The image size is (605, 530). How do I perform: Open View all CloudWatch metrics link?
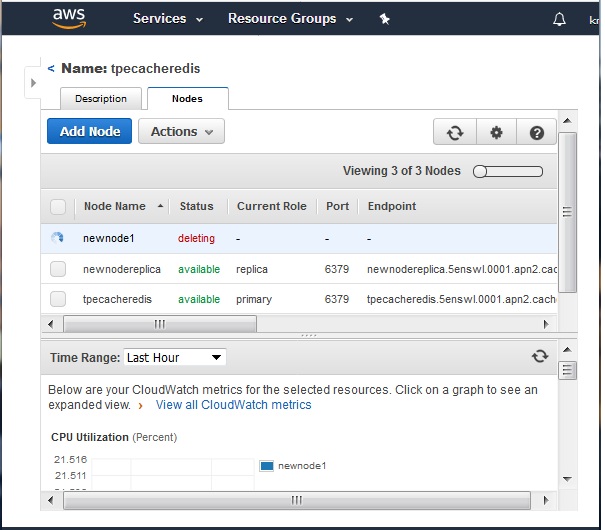click(x=233, y=405)
